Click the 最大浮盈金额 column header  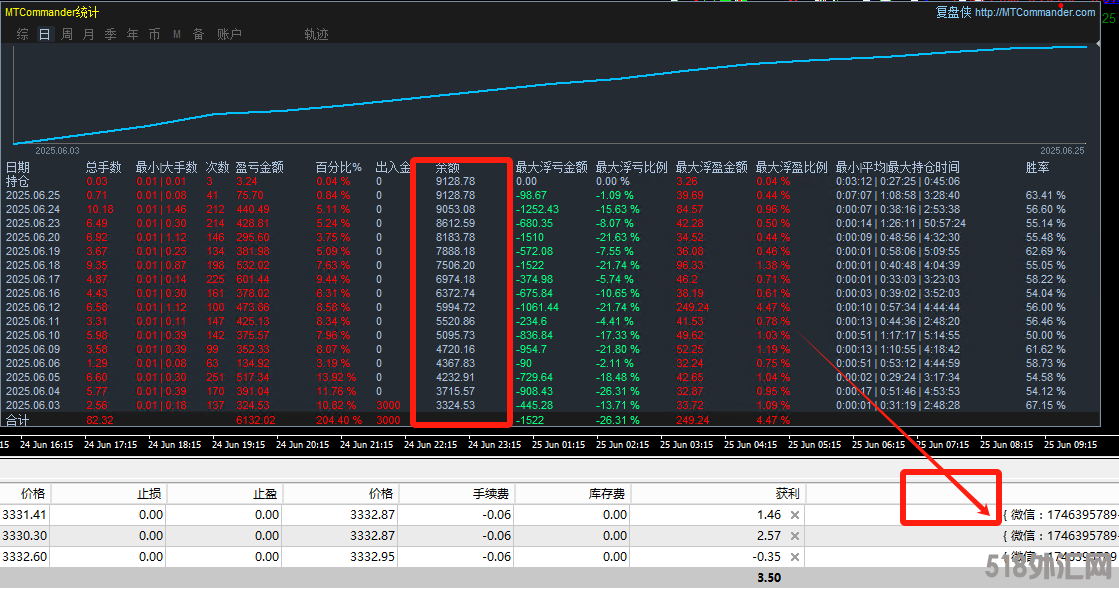[x=712, y=168]
